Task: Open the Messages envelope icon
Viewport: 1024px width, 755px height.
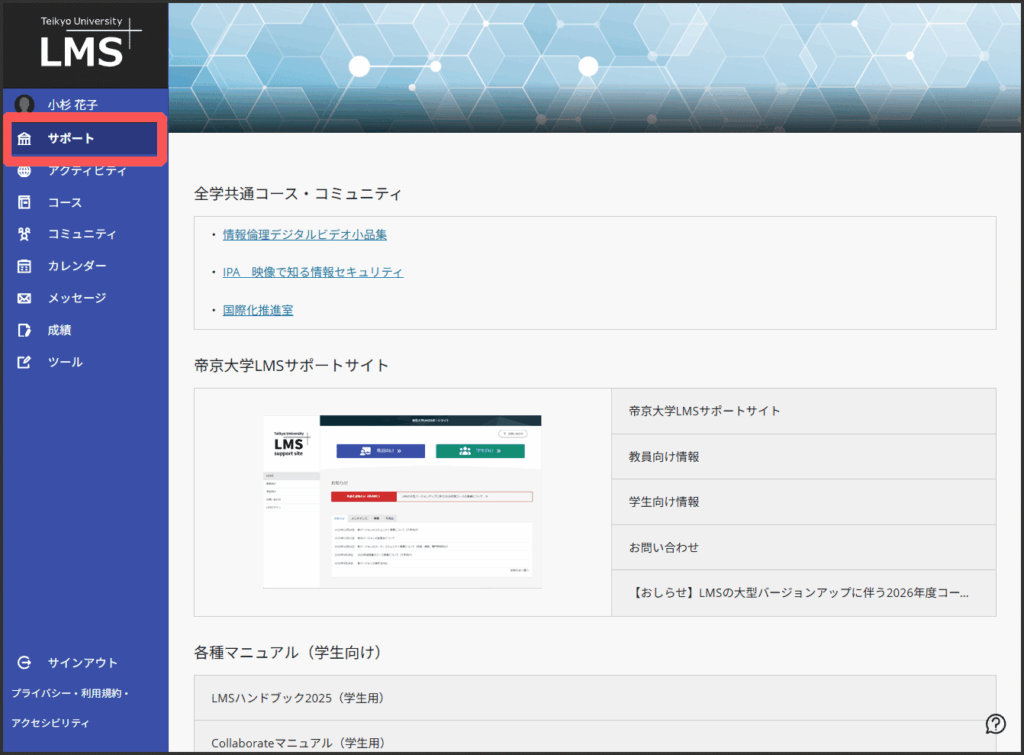Action: [x=25, y=298]
